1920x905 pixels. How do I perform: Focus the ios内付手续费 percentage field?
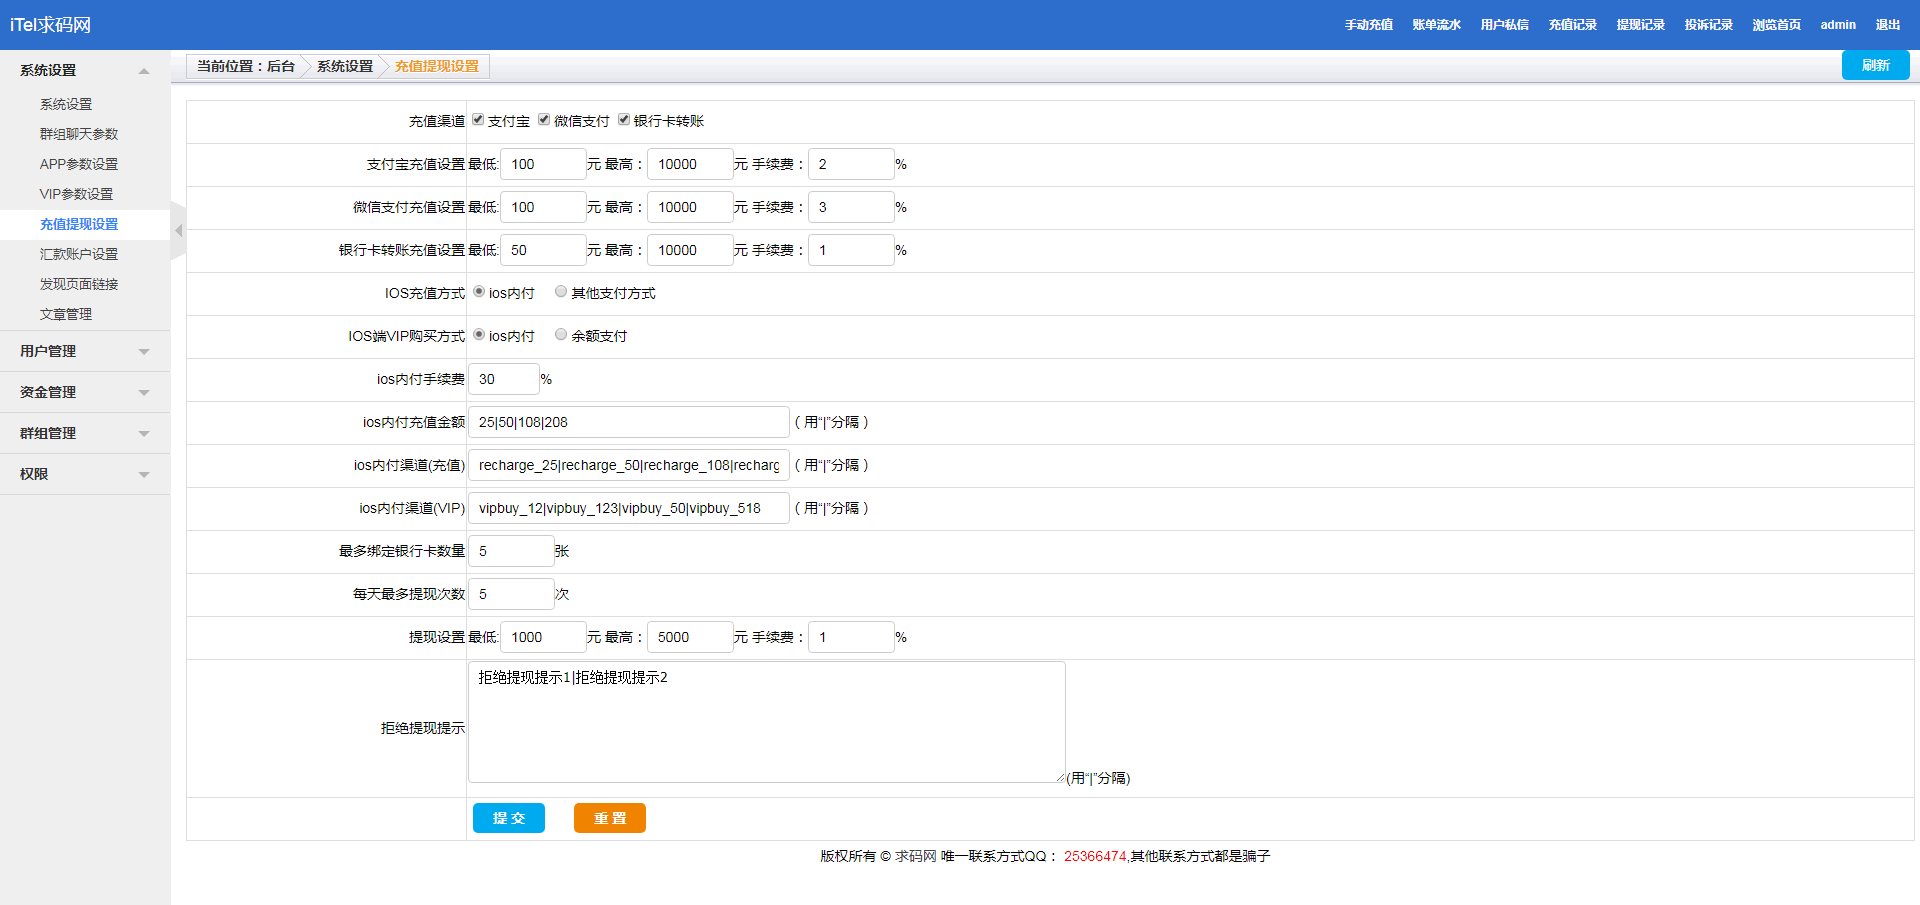point(504,379)
